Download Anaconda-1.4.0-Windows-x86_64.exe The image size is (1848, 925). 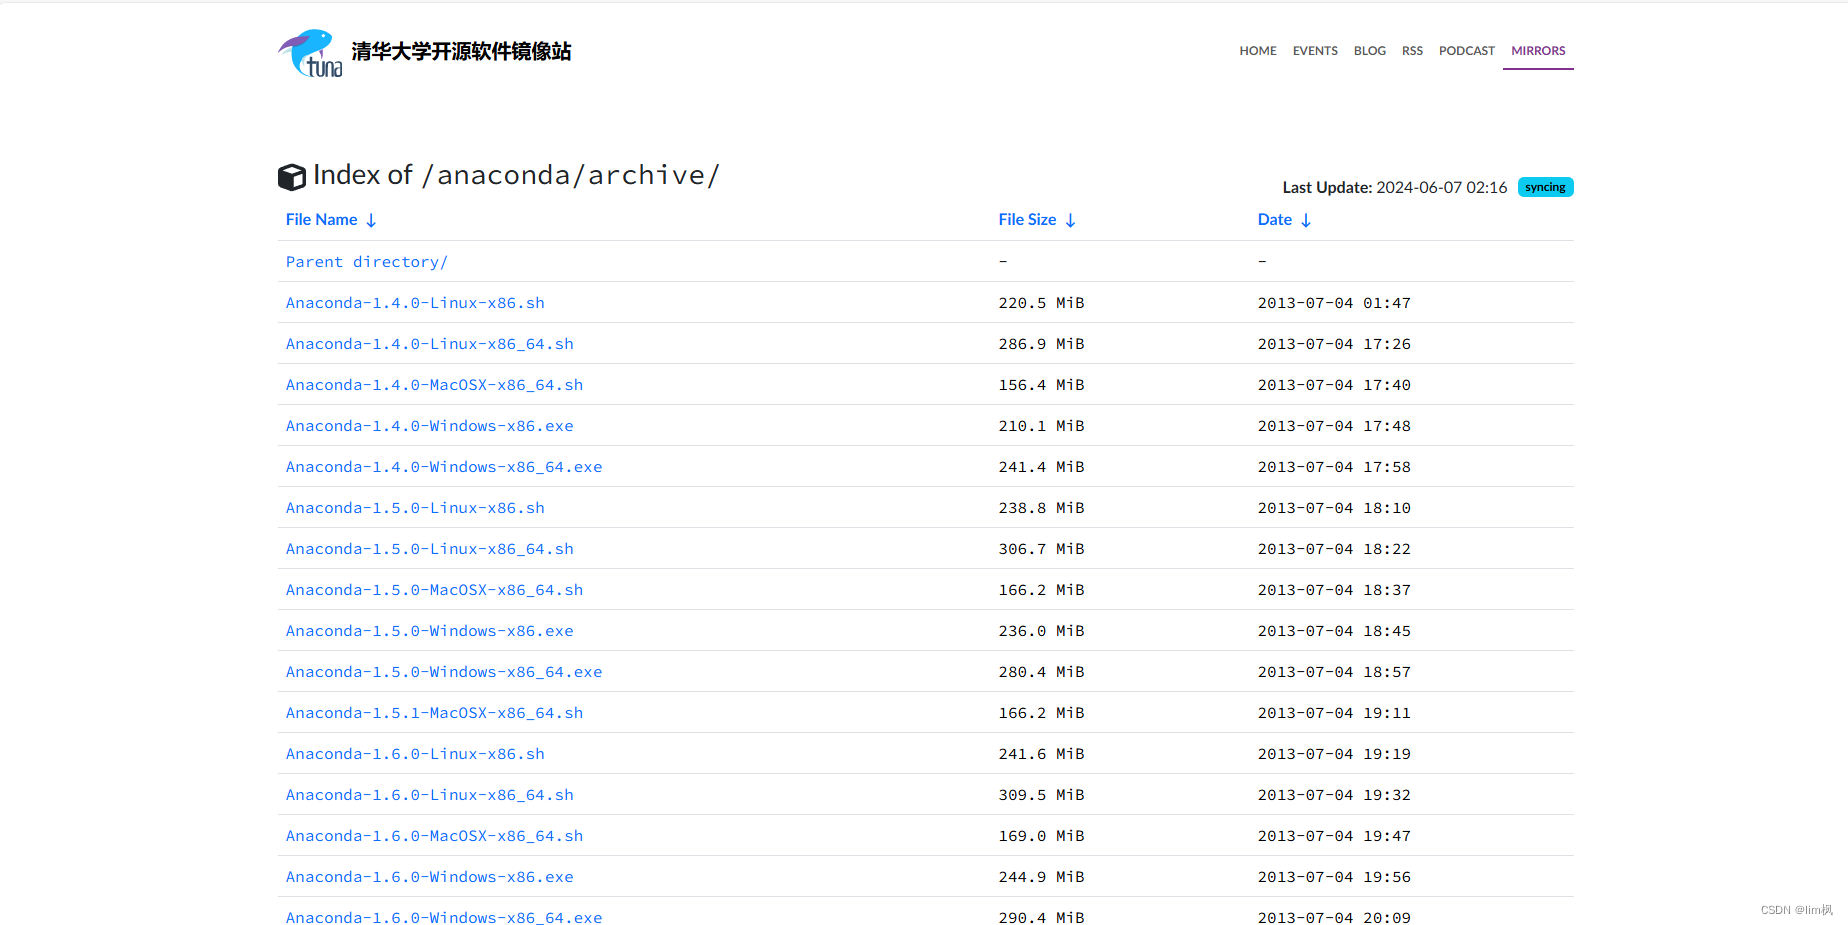coord(444,467)
